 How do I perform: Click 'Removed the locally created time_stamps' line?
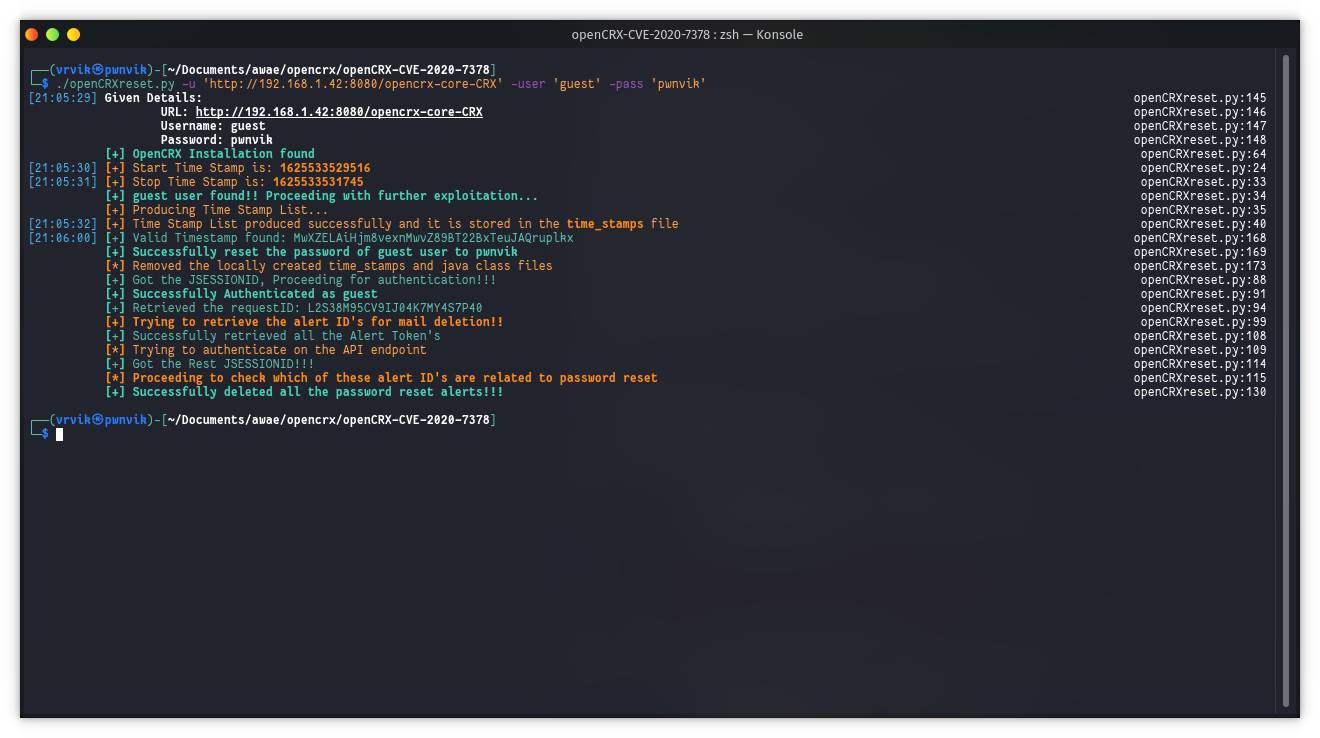pos(329,266)
